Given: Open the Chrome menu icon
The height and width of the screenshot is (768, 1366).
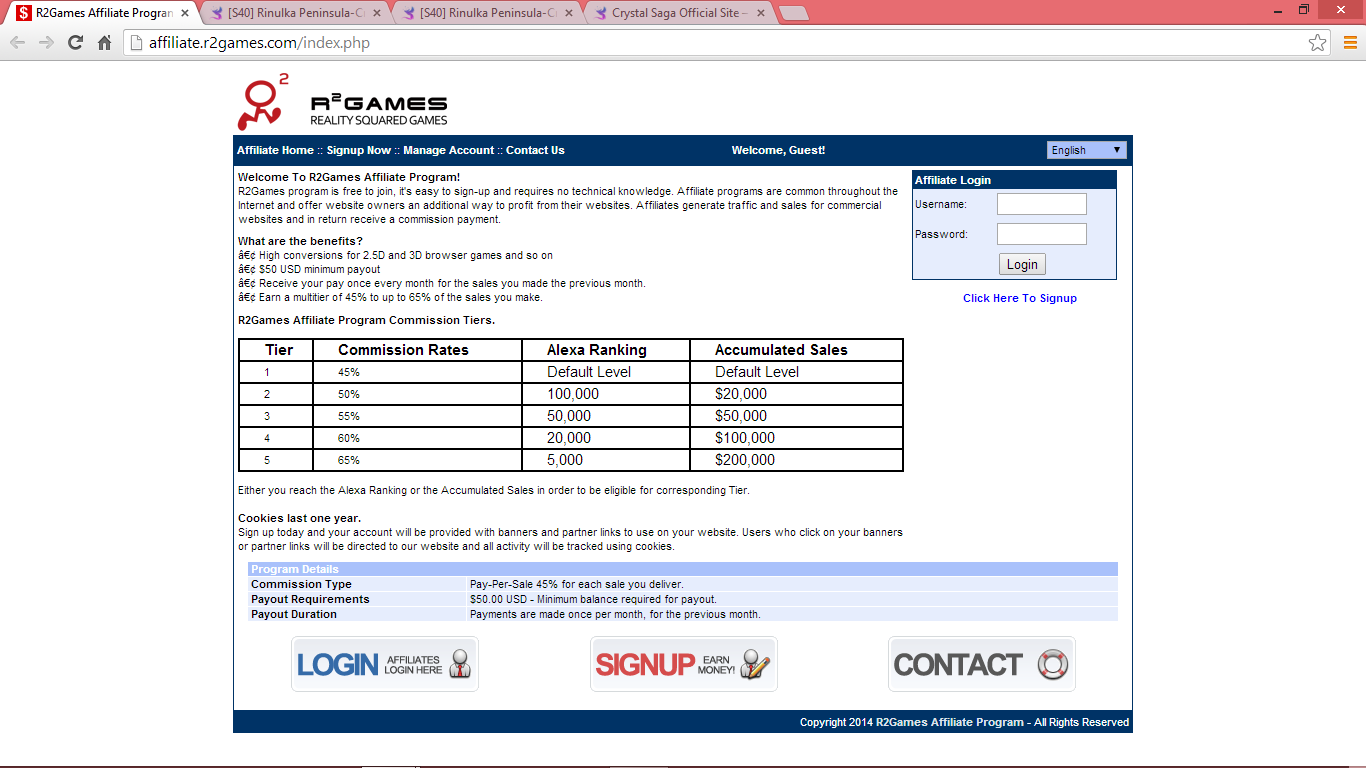Looking at the screenshot, I should coord(1350,43).
